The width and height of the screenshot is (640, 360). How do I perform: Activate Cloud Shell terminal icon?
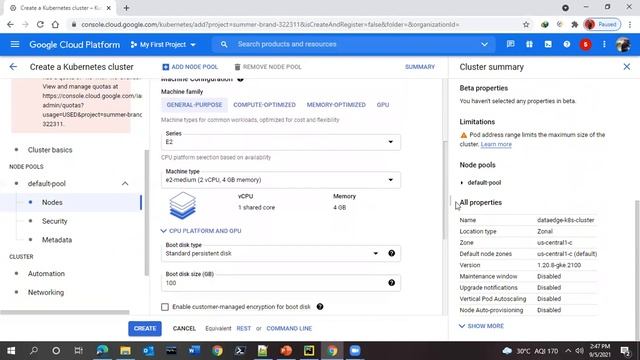[x=548, y=44]
